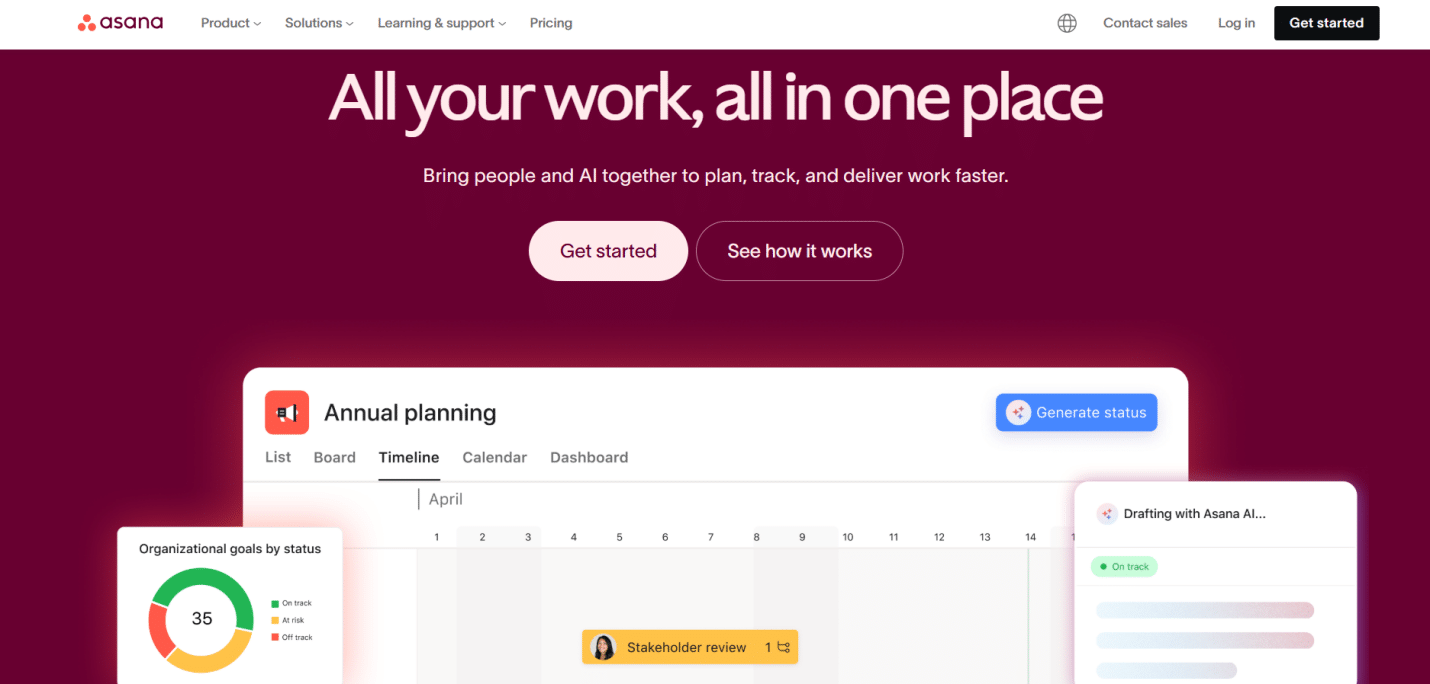This screenshot has width=1430, height=684.
Task: Click the goals donut chart
Action: [201, 619]
